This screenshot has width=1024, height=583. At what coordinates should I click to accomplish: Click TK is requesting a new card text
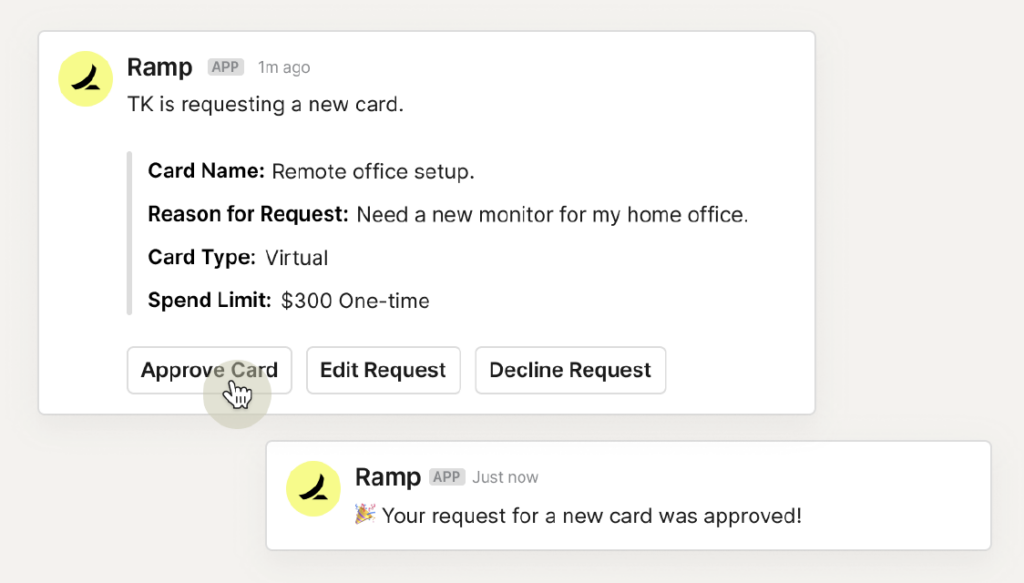click(265, 104)
